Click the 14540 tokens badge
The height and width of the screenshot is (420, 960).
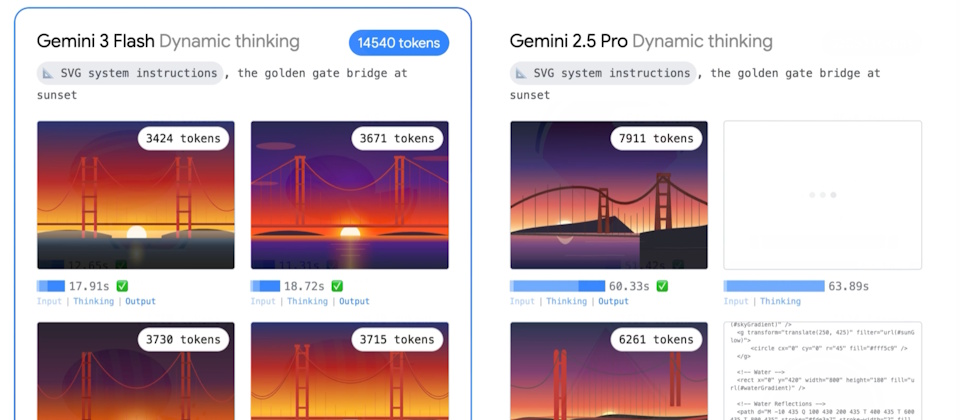399,42
